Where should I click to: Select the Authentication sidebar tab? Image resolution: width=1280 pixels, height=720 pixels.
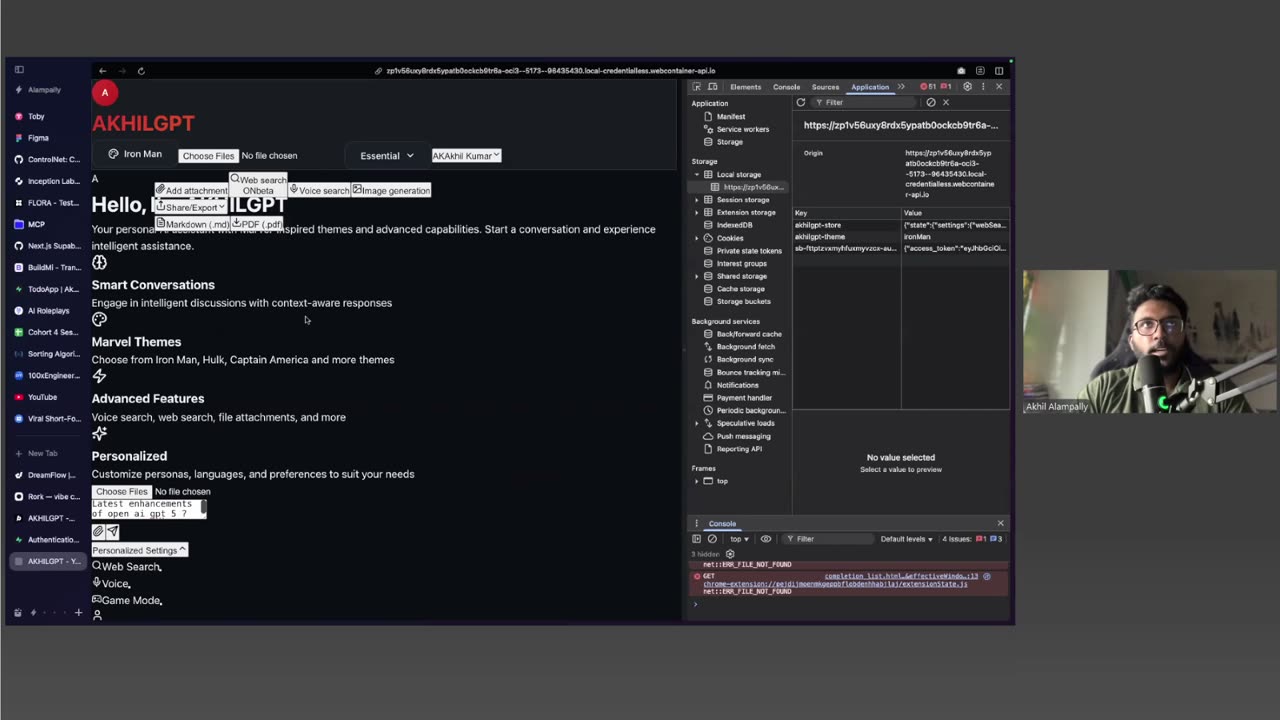click(x=47, y=540)
